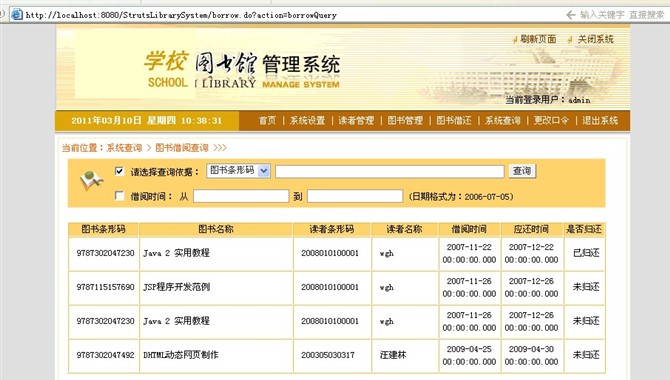Open the 系统设置 menu

click(x=308, y=121)
